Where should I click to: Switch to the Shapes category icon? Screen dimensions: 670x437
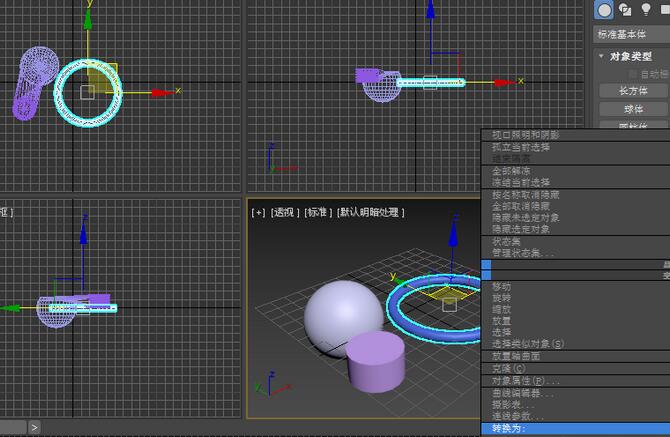point(626,10)
